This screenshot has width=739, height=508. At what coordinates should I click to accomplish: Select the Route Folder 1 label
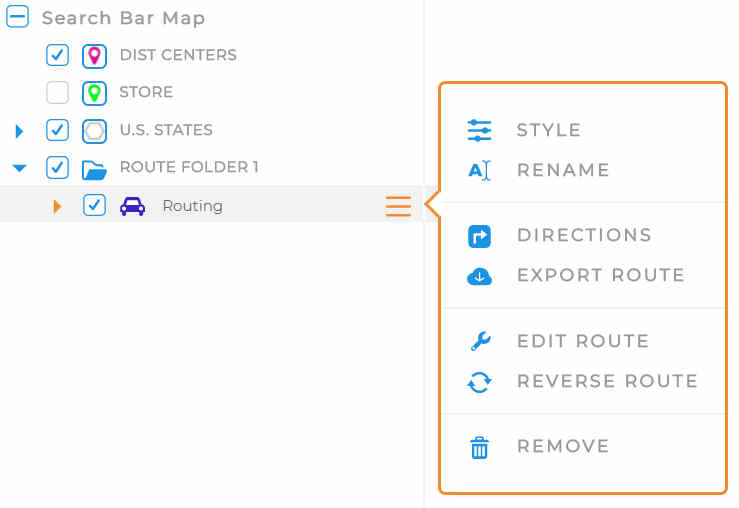[x=189, y=167]
